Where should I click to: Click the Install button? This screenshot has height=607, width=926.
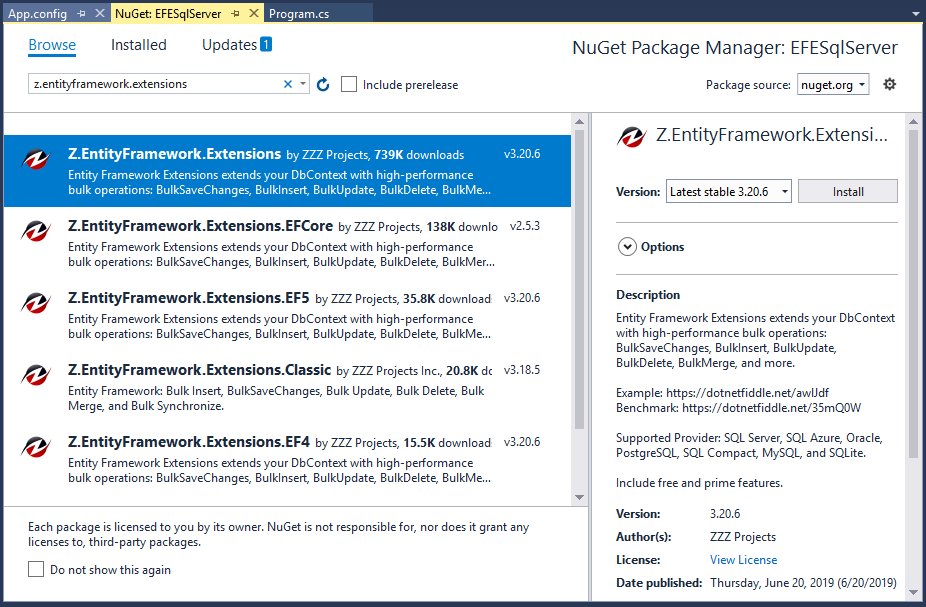point(847,191)
